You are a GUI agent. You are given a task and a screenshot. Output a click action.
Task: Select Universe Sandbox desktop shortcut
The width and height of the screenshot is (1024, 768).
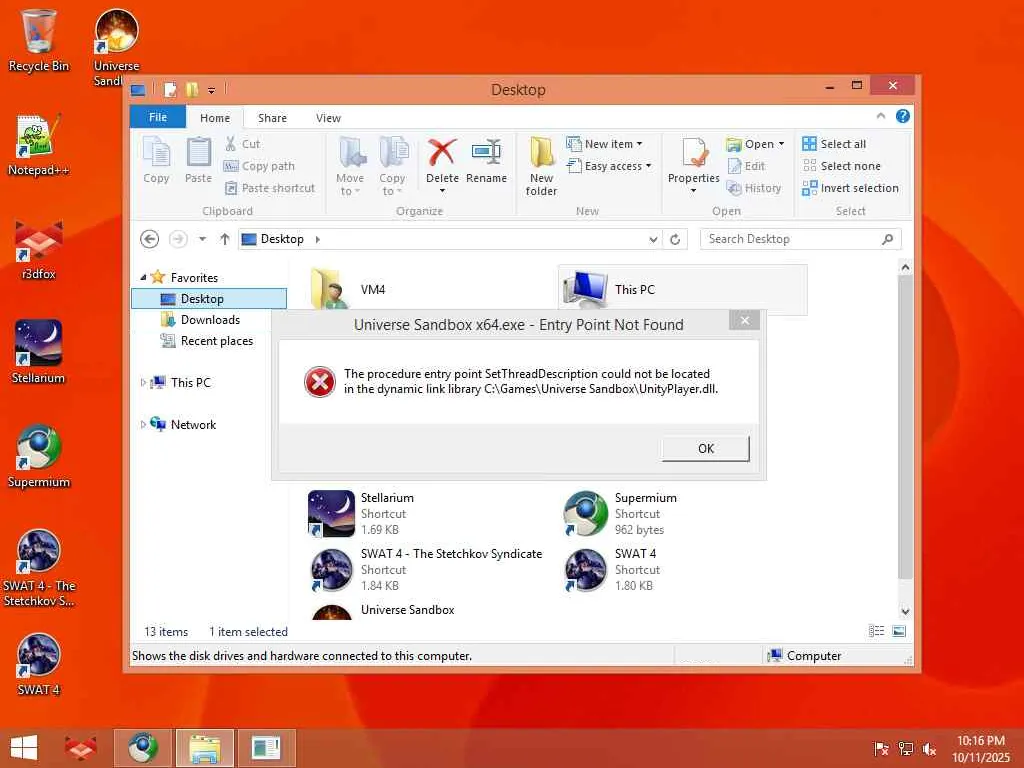(116, 47)
